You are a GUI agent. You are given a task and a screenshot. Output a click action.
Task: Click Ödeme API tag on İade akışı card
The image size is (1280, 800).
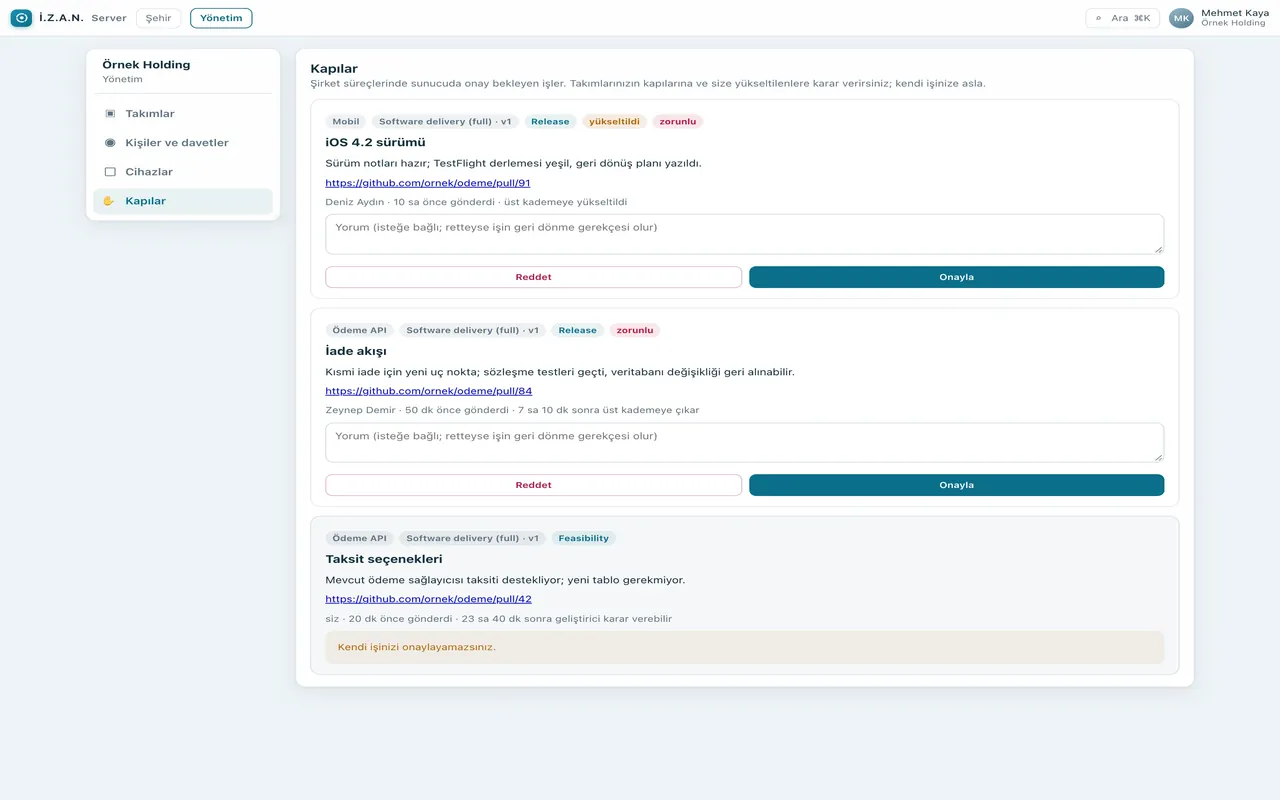tap(360, 330)
